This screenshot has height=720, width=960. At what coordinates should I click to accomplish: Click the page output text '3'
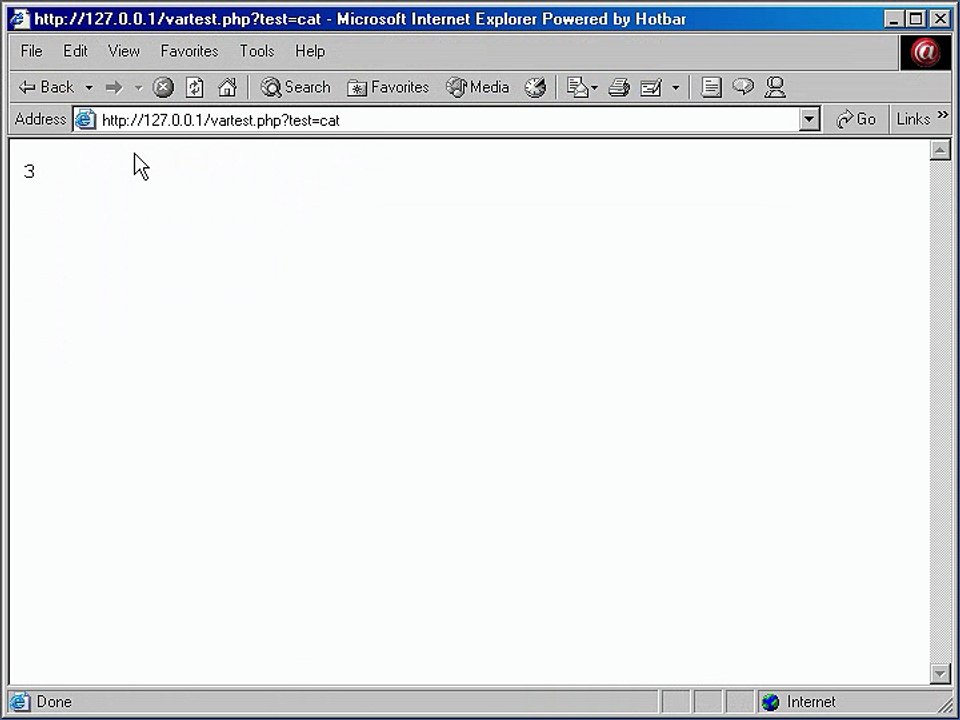click(x=29, y=171)
